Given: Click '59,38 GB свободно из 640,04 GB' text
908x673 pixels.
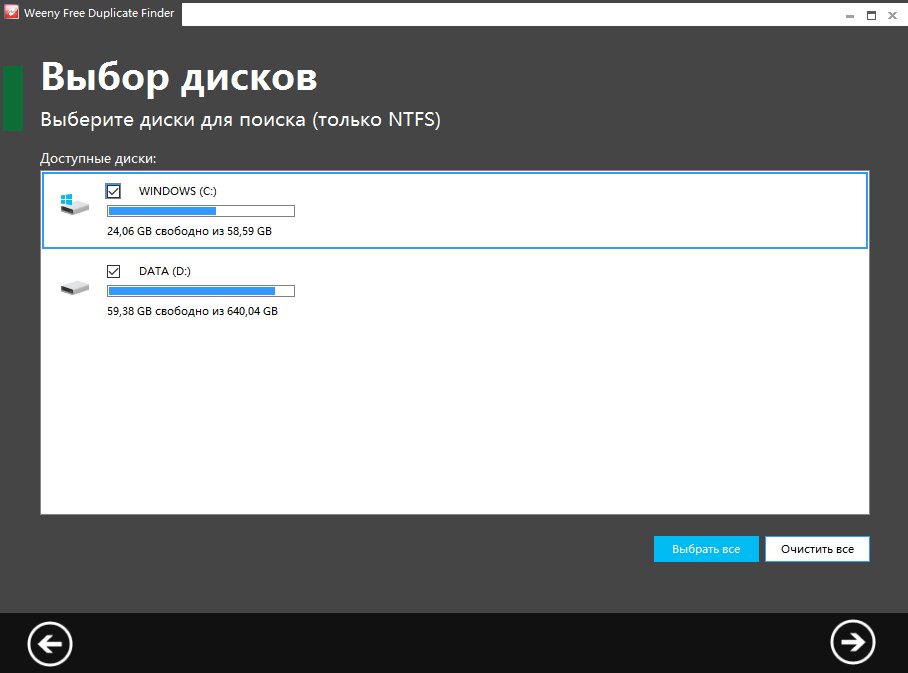Looking at the screenshot, I should 192,311.
